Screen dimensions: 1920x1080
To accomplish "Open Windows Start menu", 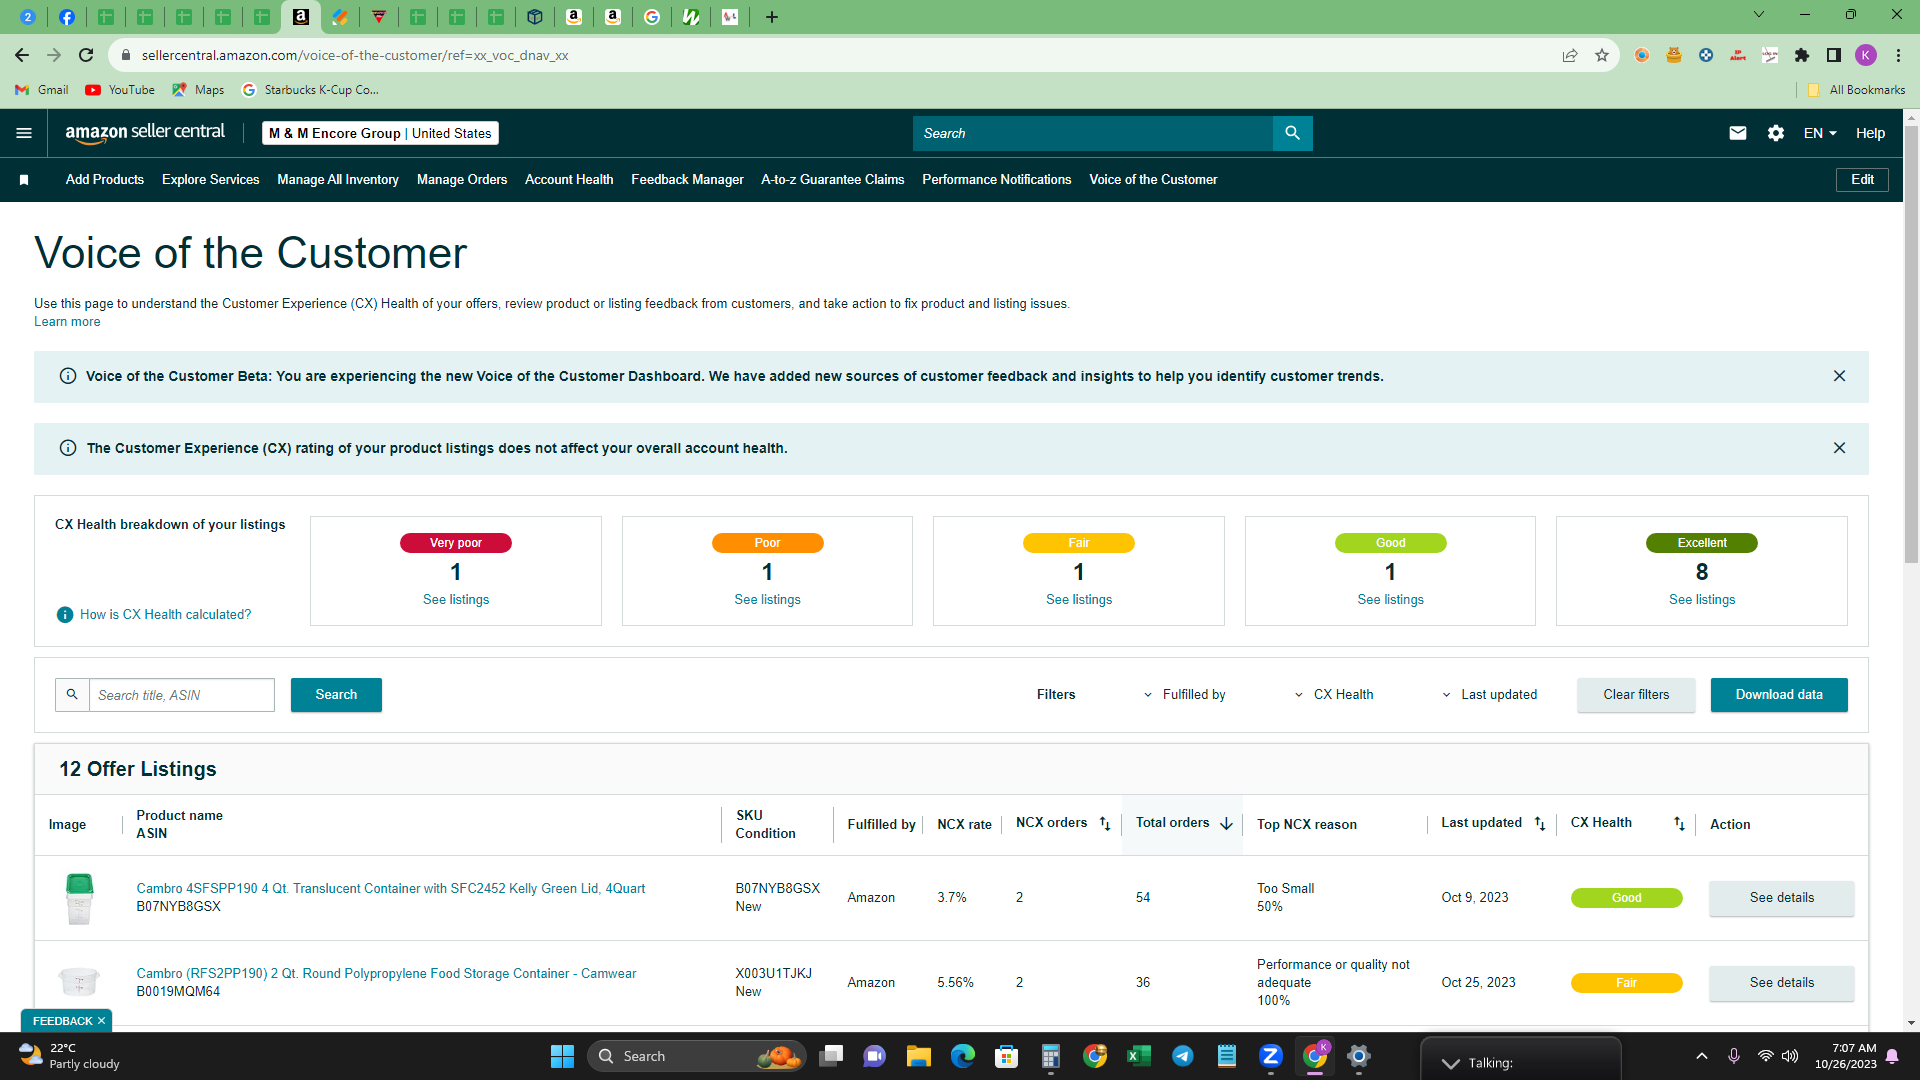I will tap(562, 1056).
